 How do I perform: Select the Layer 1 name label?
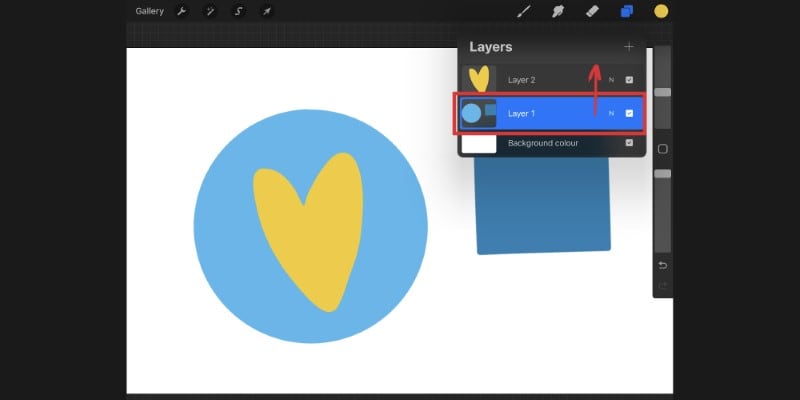click(x=521, y=114)
